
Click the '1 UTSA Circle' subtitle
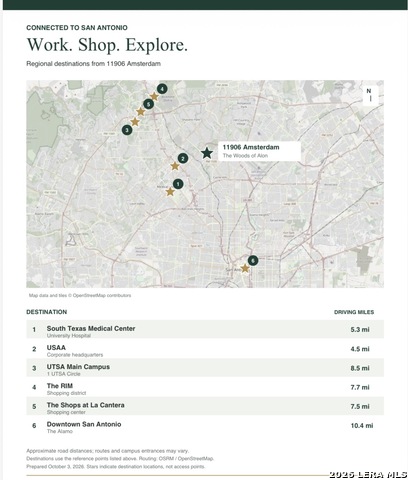coord(64,374)
